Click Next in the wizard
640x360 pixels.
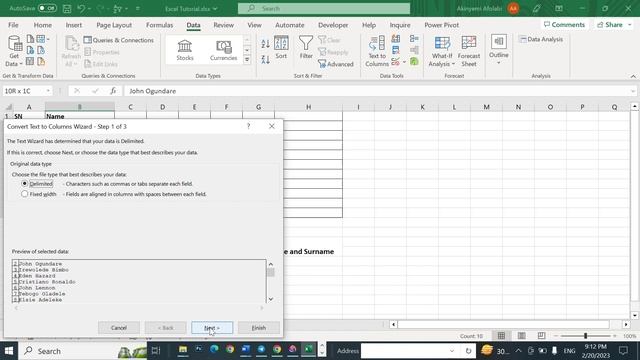[x=212, y=328]
